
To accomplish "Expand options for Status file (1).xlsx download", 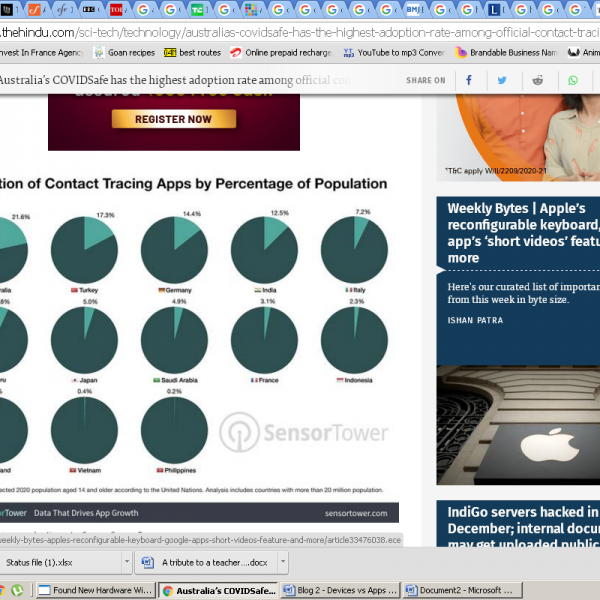I will [x=127, y=562].
